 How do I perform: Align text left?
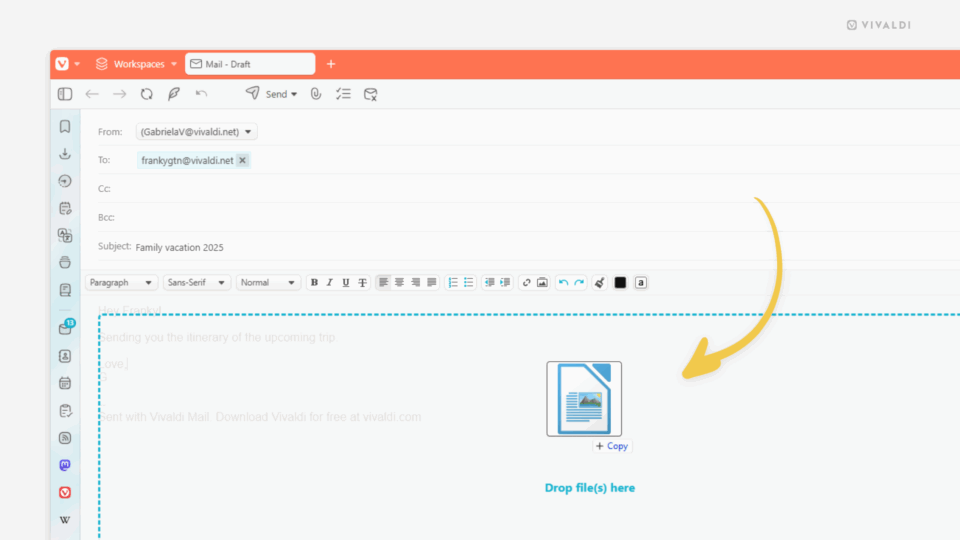pyautogui.click(x=383, y=282)
